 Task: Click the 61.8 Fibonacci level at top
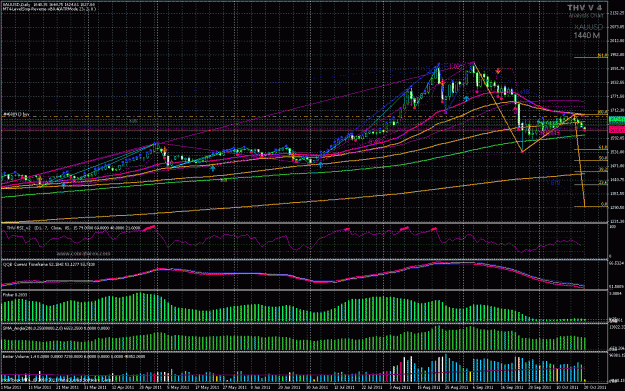click(602, 55)
